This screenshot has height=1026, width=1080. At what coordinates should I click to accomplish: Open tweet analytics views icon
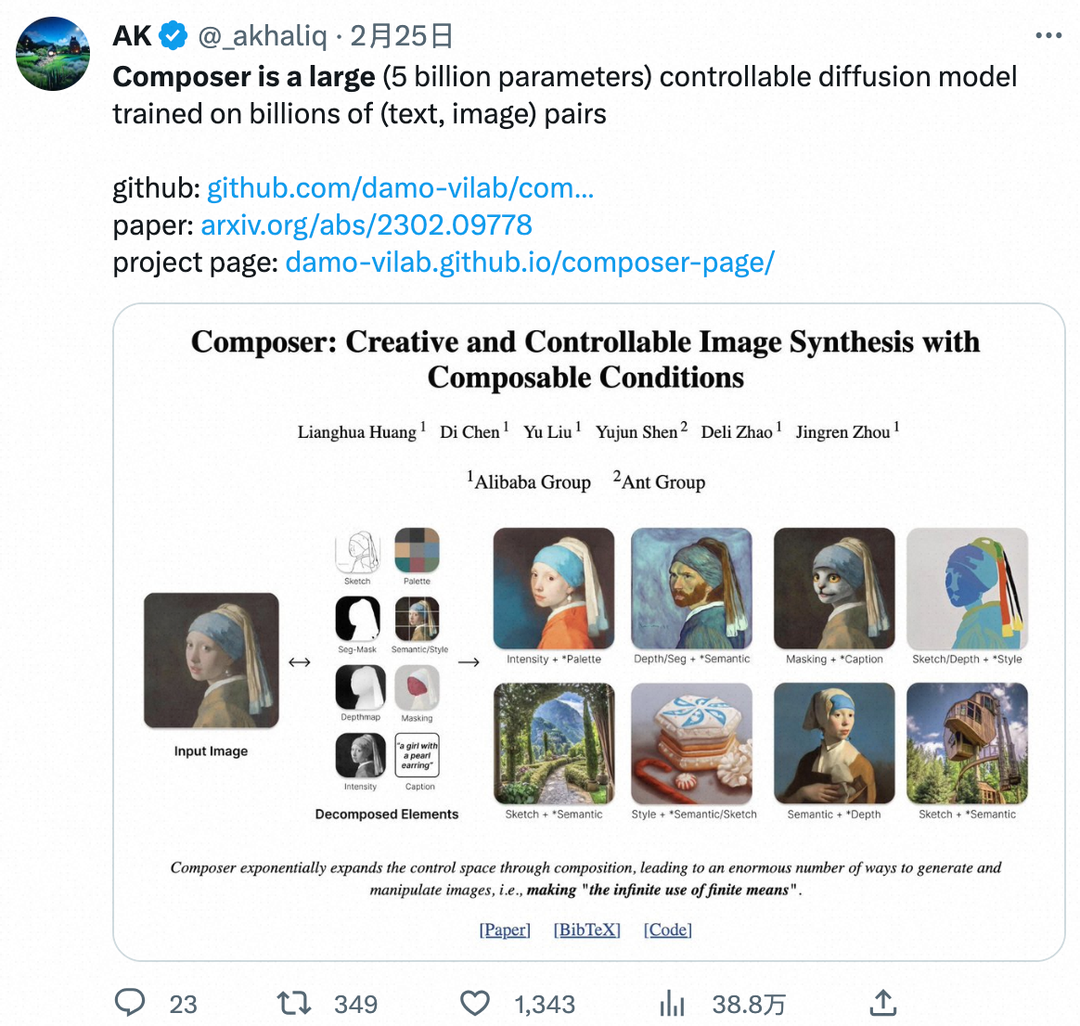pyautogui.click(x=672, y=1002)
